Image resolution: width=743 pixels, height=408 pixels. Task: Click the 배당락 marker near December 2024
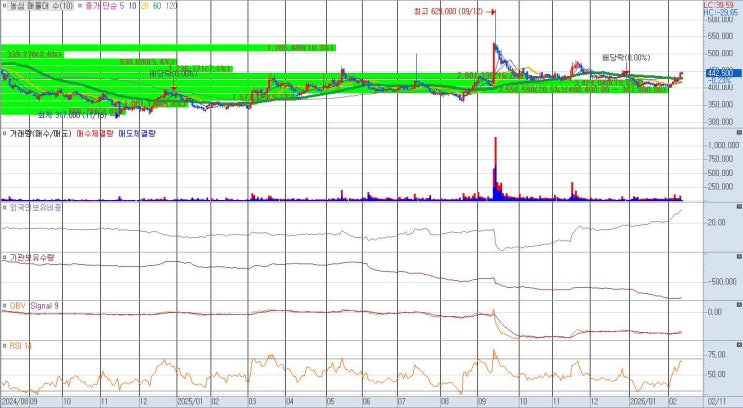(x=173, y=74)
